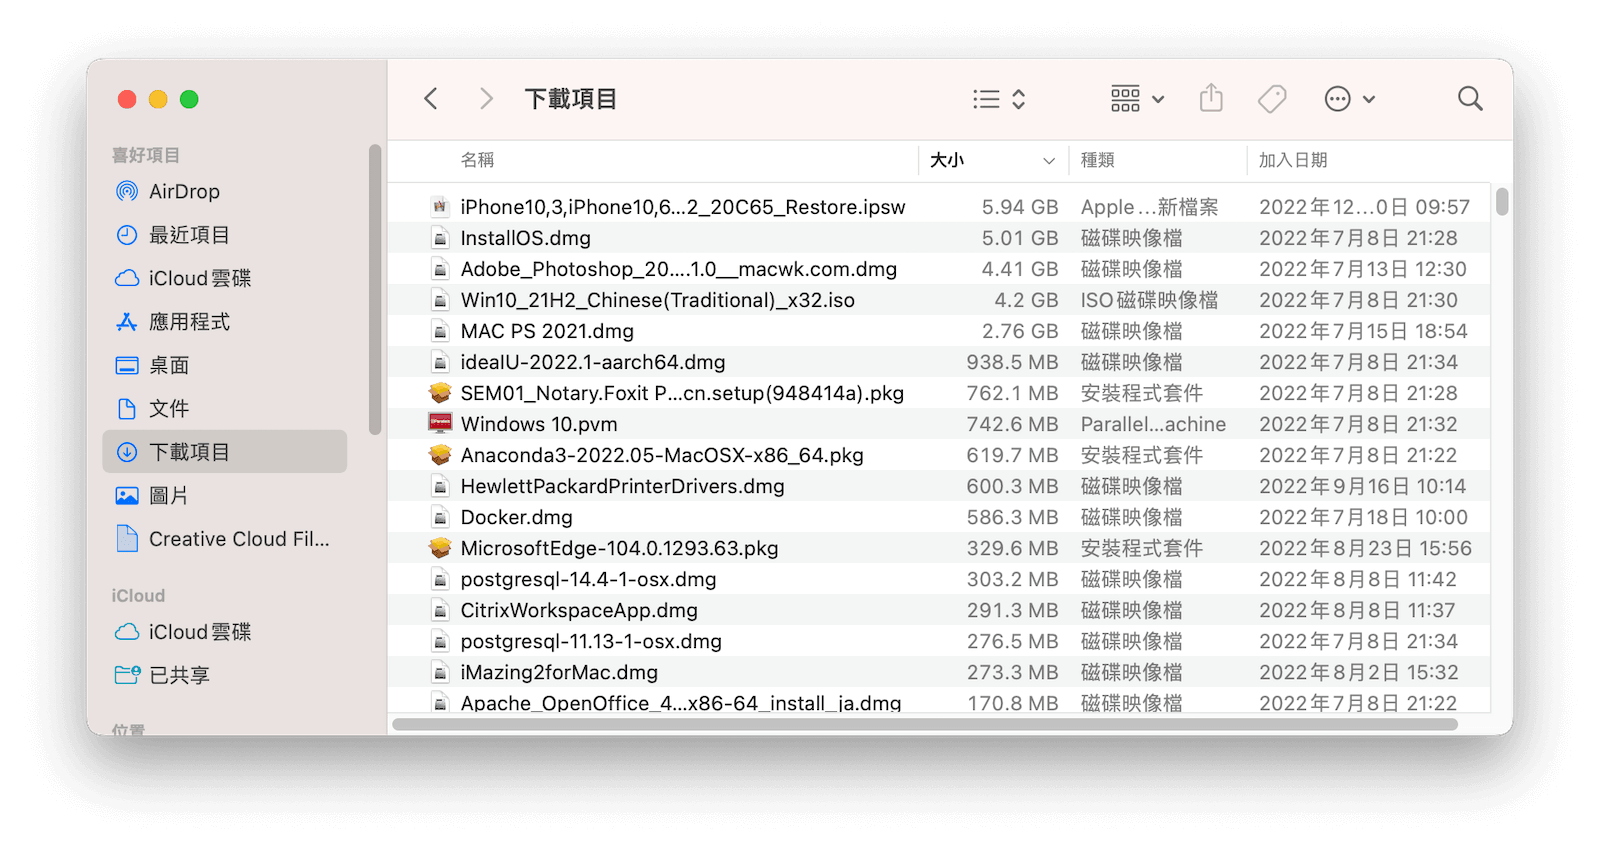Screen dimensions: 1600x850
Task: Open Creative Cloud Files sidebar item
Action: point(225,539)
